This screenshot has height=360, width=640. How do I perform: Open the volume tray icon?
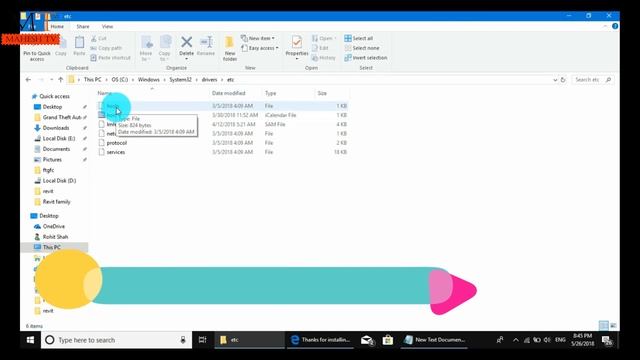[x=547, y=340]
